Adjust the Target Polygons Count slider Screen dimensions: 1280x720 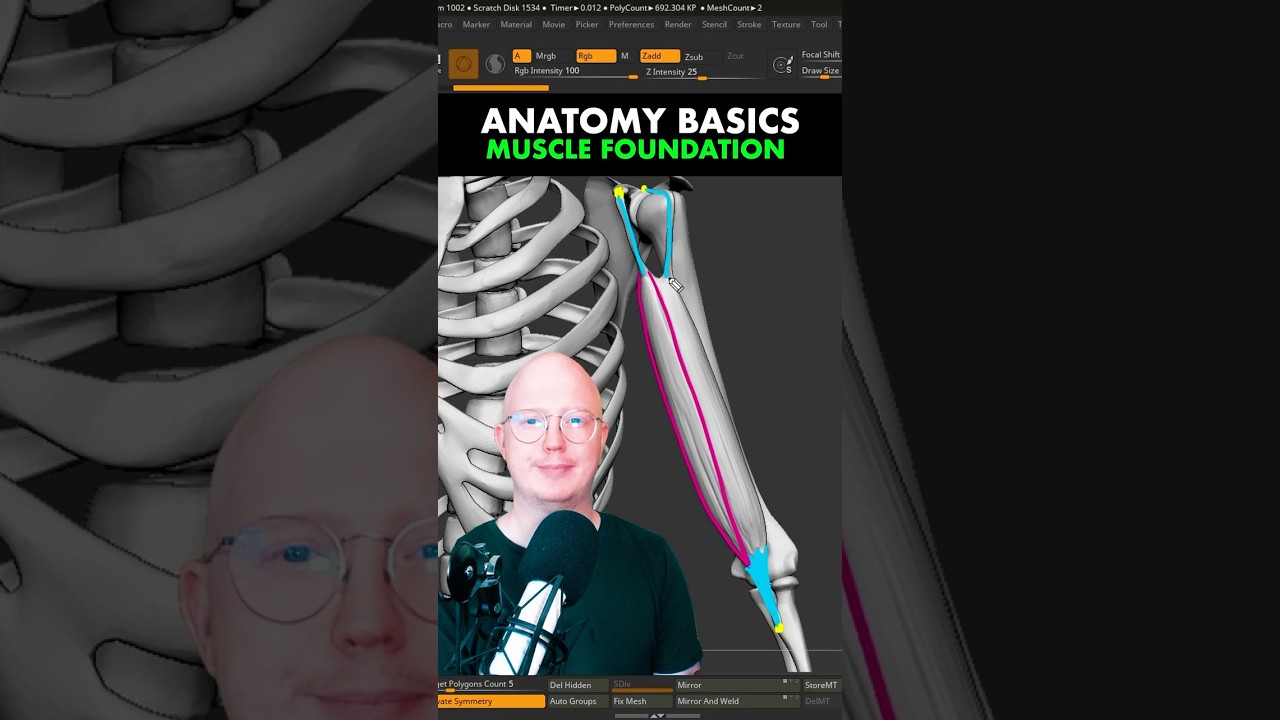click(491, 685)
